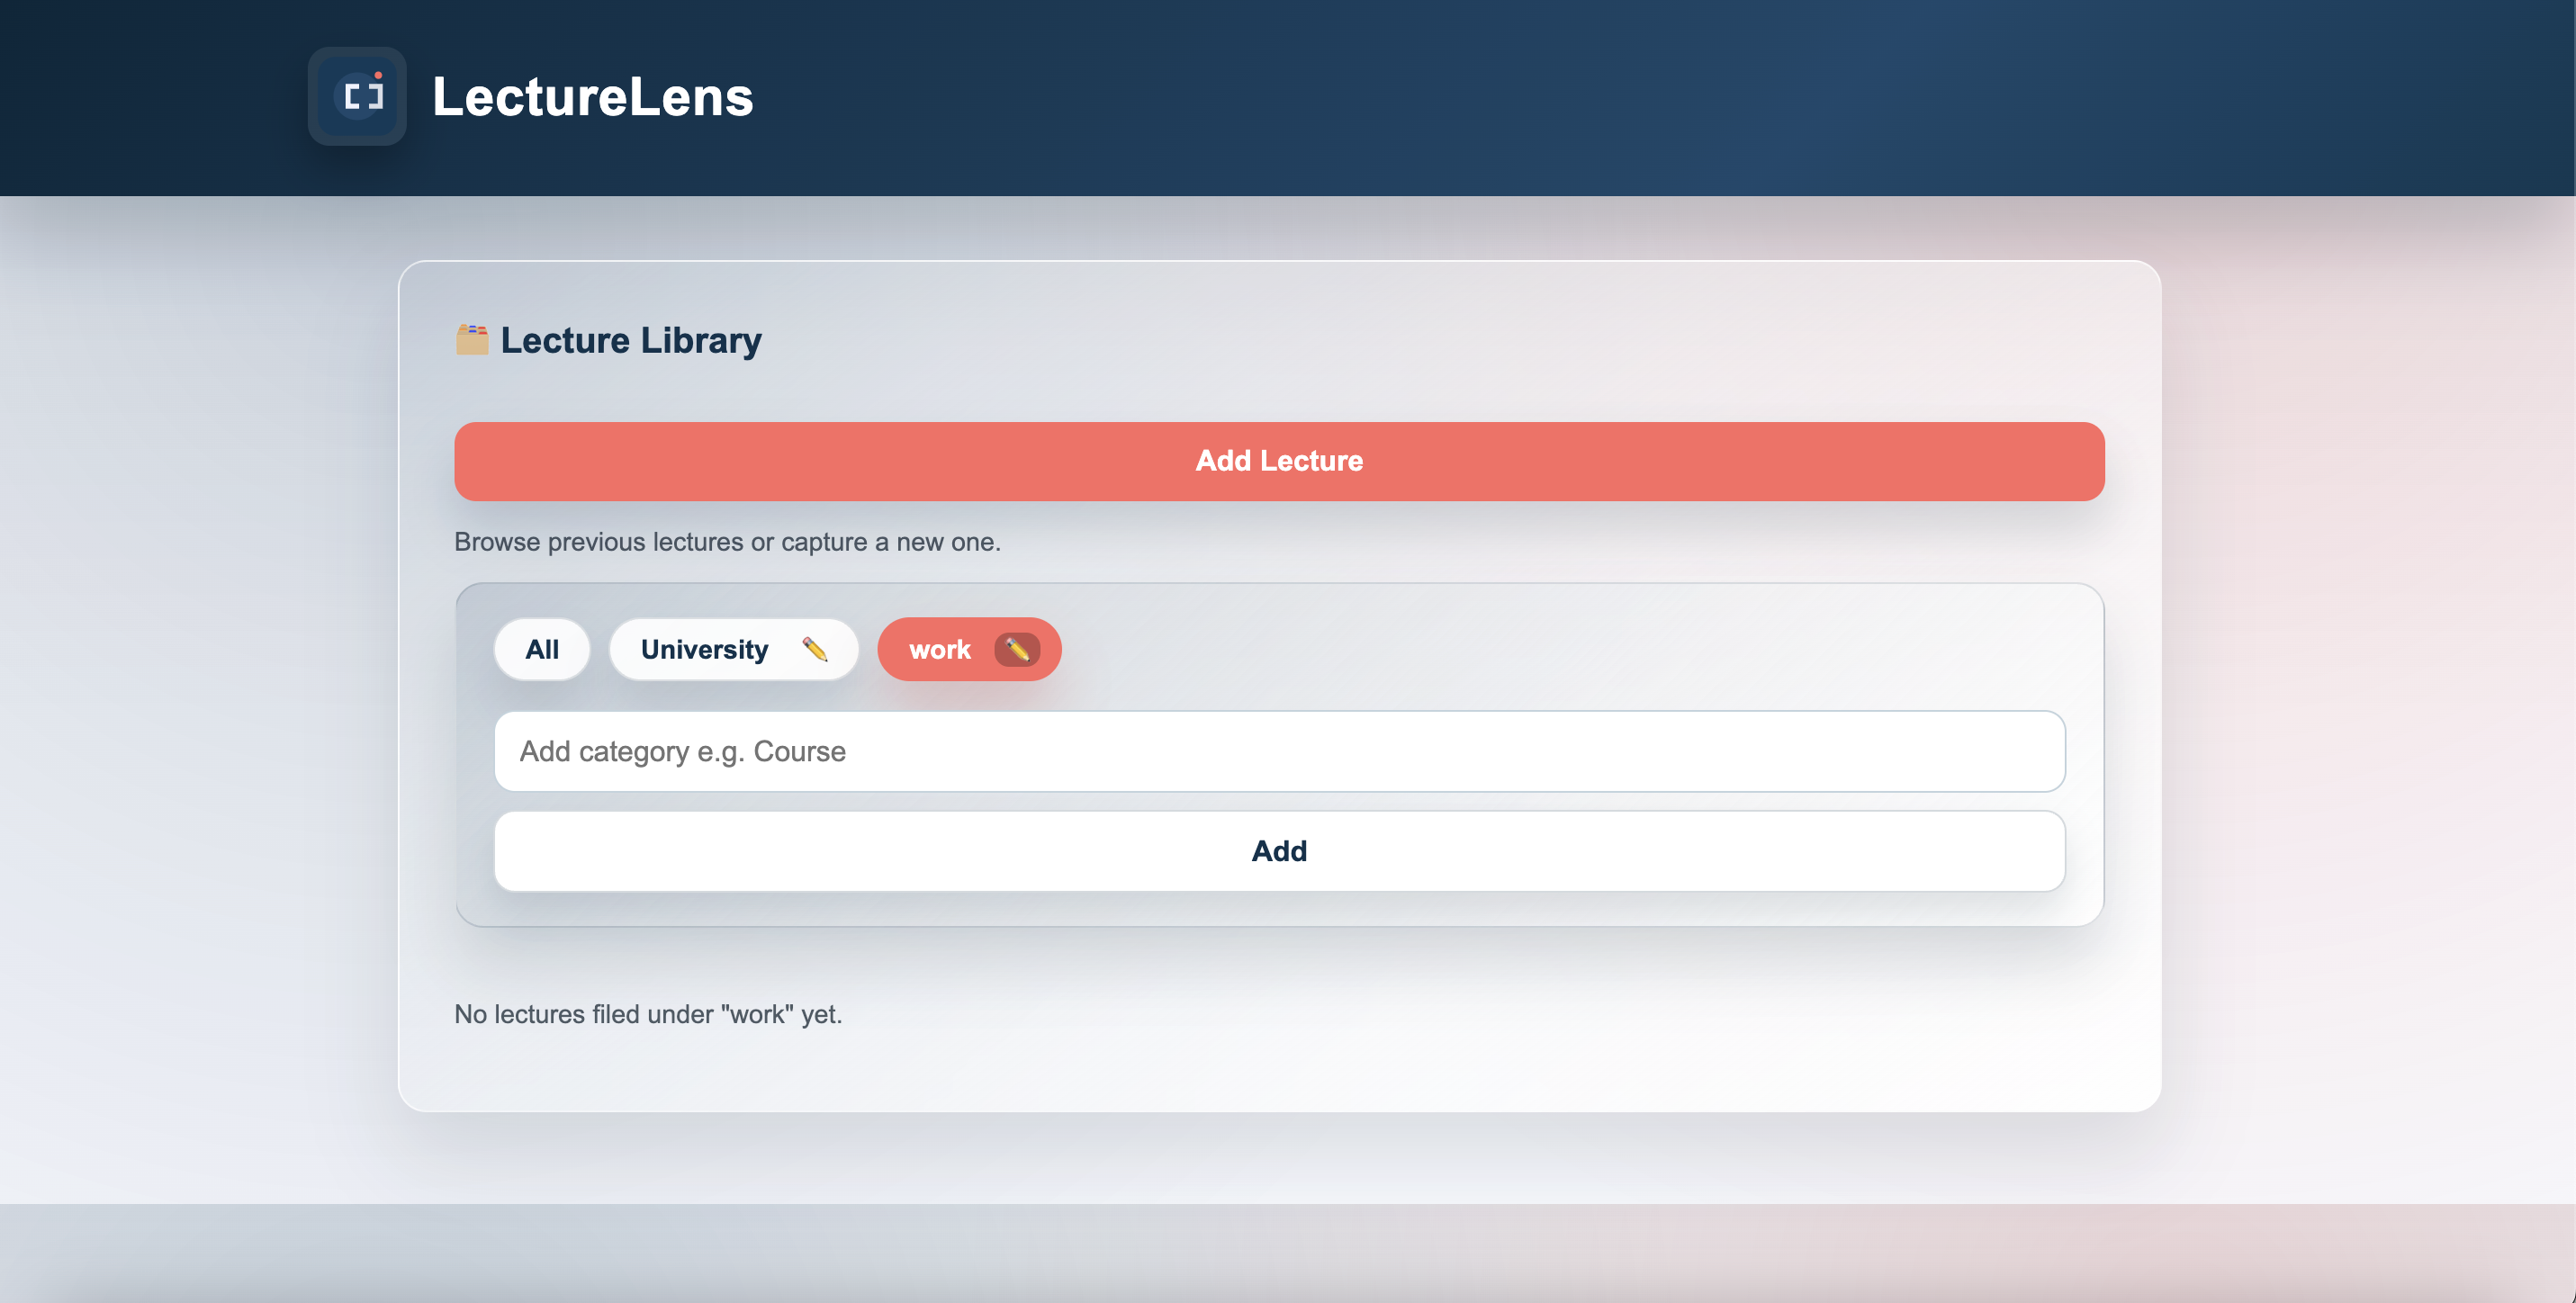Click the Course placeholder text in input

798,751
